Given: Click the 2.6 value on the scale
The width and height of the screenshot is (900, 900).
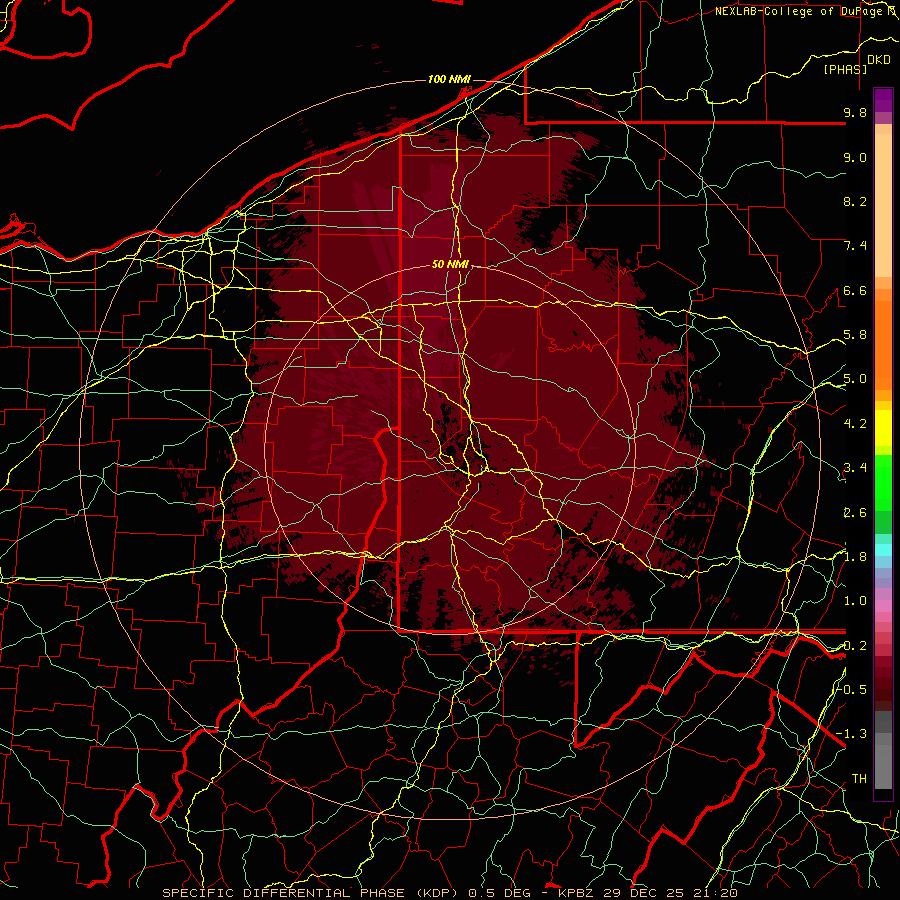Looking at the screenshot, I should [x=855, y=513].
